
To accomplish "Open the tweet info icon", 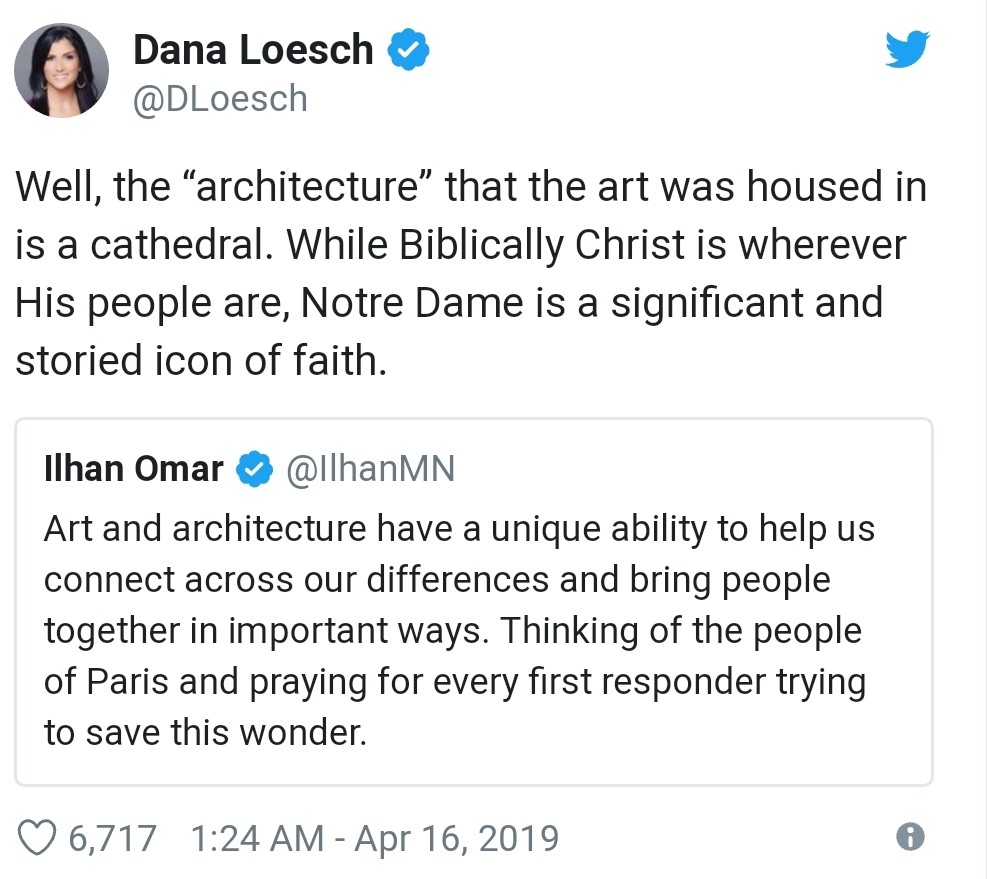I will [x=910, y=837].
